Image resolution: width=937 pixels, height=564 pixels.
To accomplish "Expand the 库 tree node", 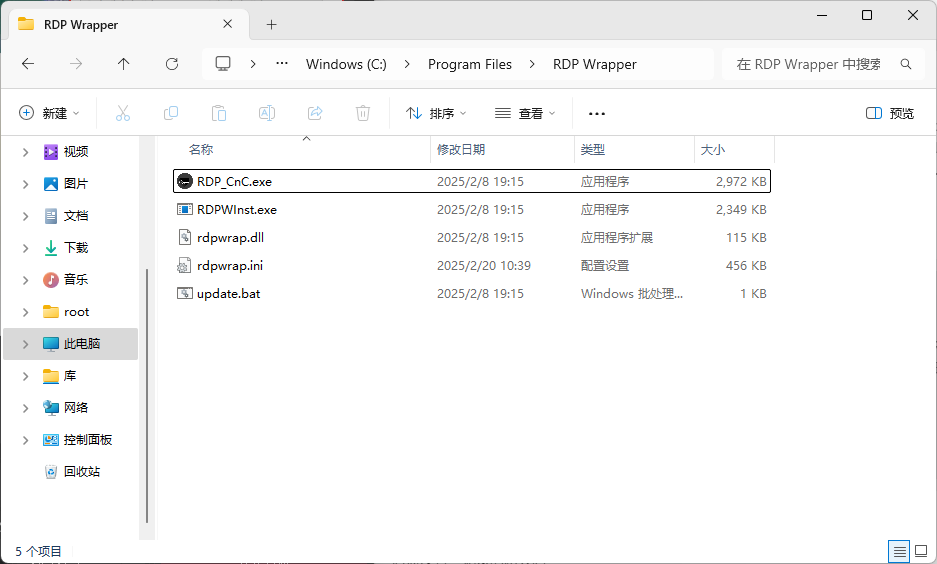I will (25, 376).
